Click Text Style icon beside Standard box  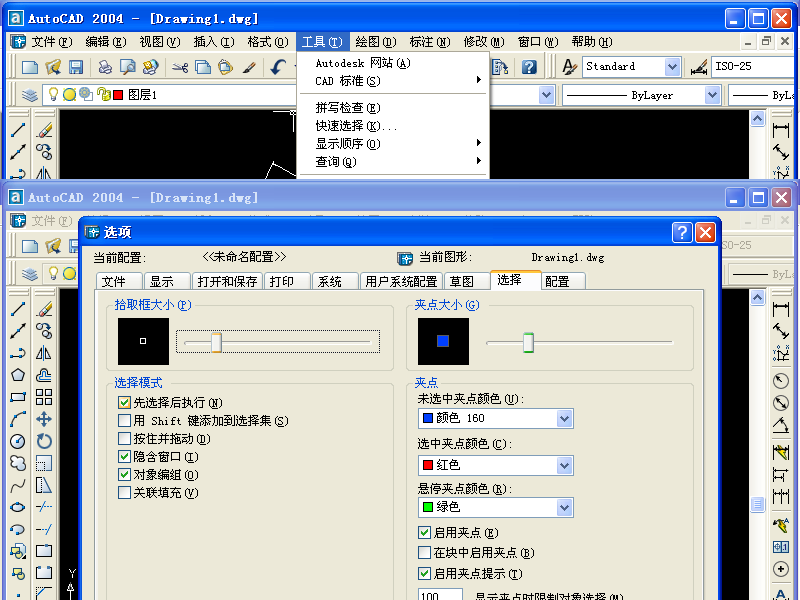[x=569, y=67]
